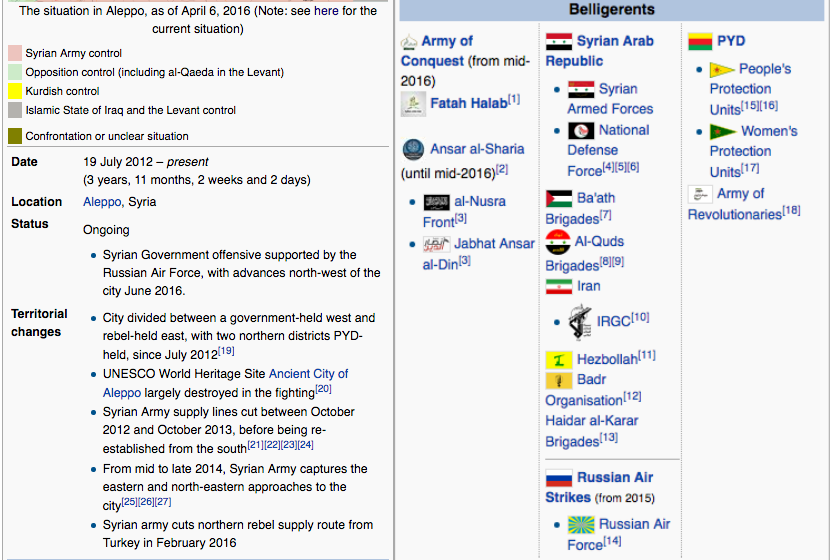Follow the Al-Quds Brigades link
The width and height of the screenshot is (831, 560).
point(585,254)
